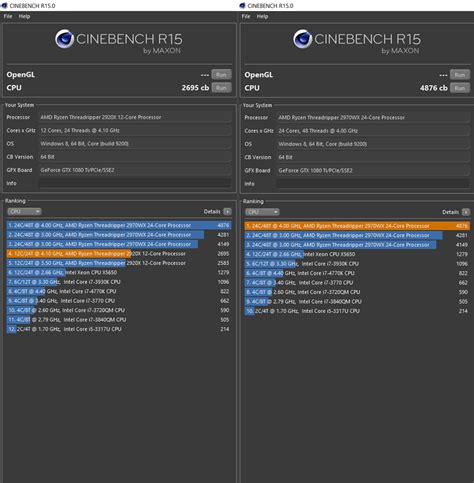Viewport: 474px width, 483px height.
Task: Select rank 3 row scoring 4149 in right window
Action: click(x=357, y=245)
